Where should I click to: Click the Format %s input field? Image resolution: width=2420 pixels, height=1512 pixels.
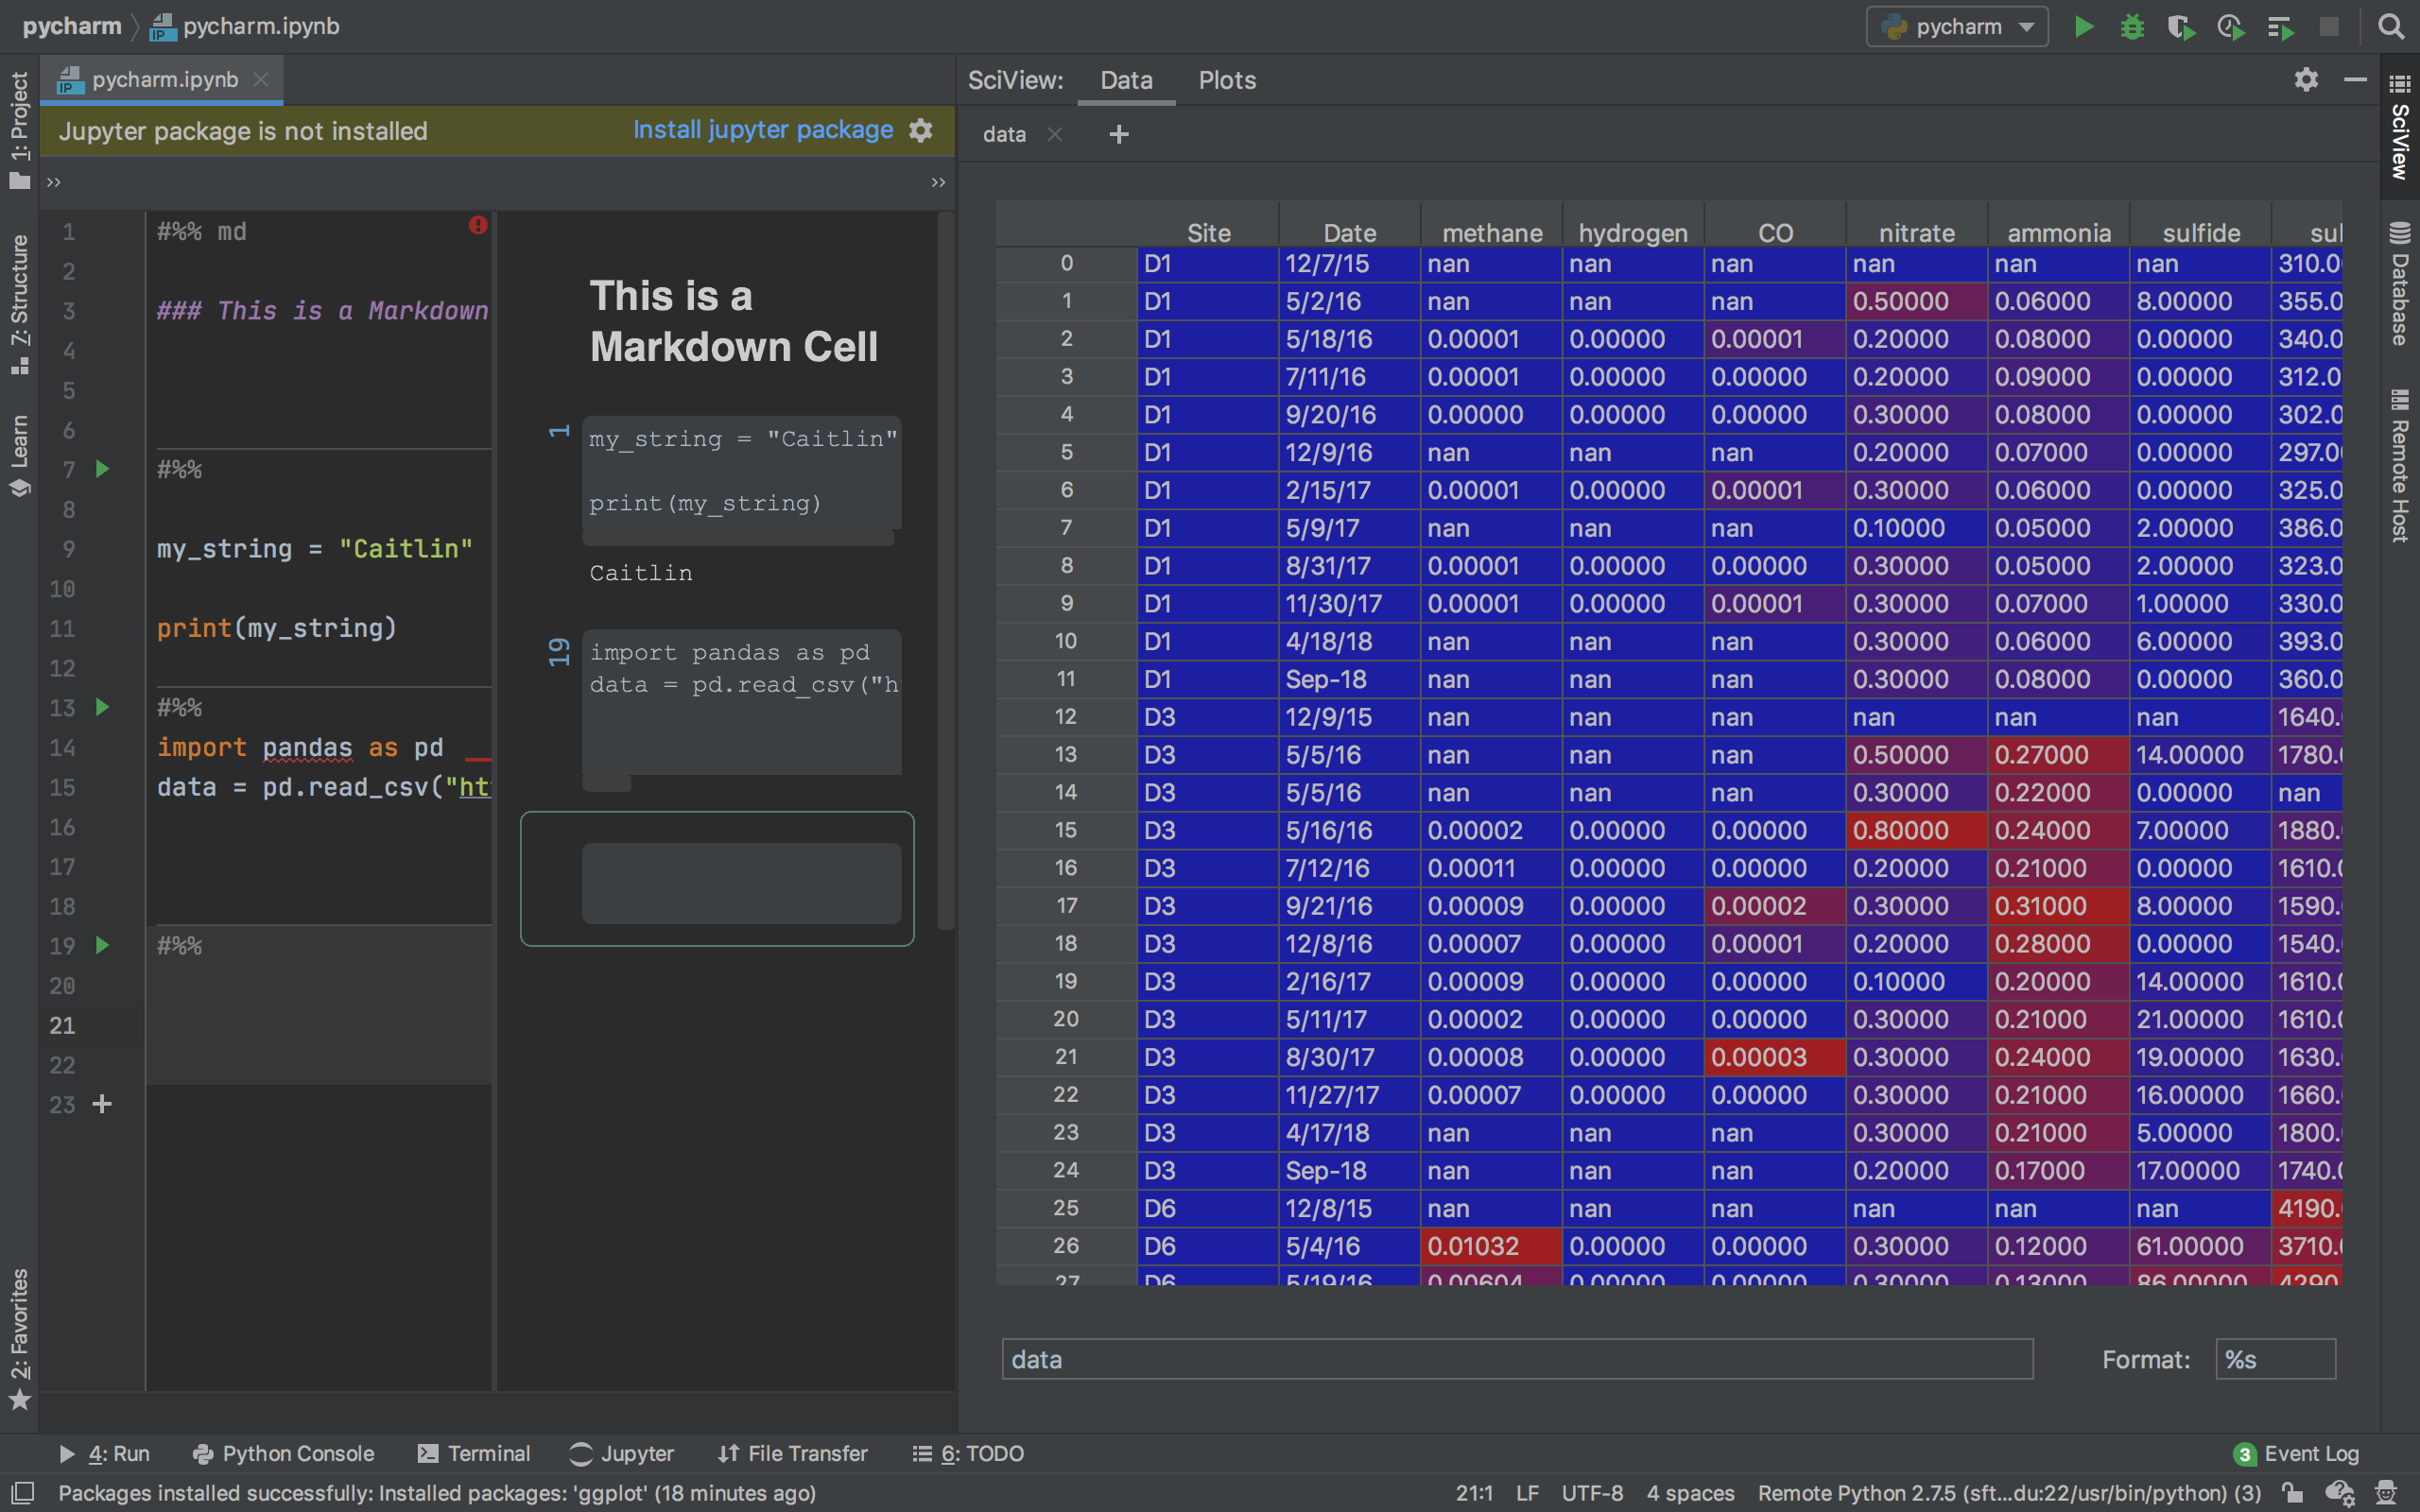pos(2275,1359)
